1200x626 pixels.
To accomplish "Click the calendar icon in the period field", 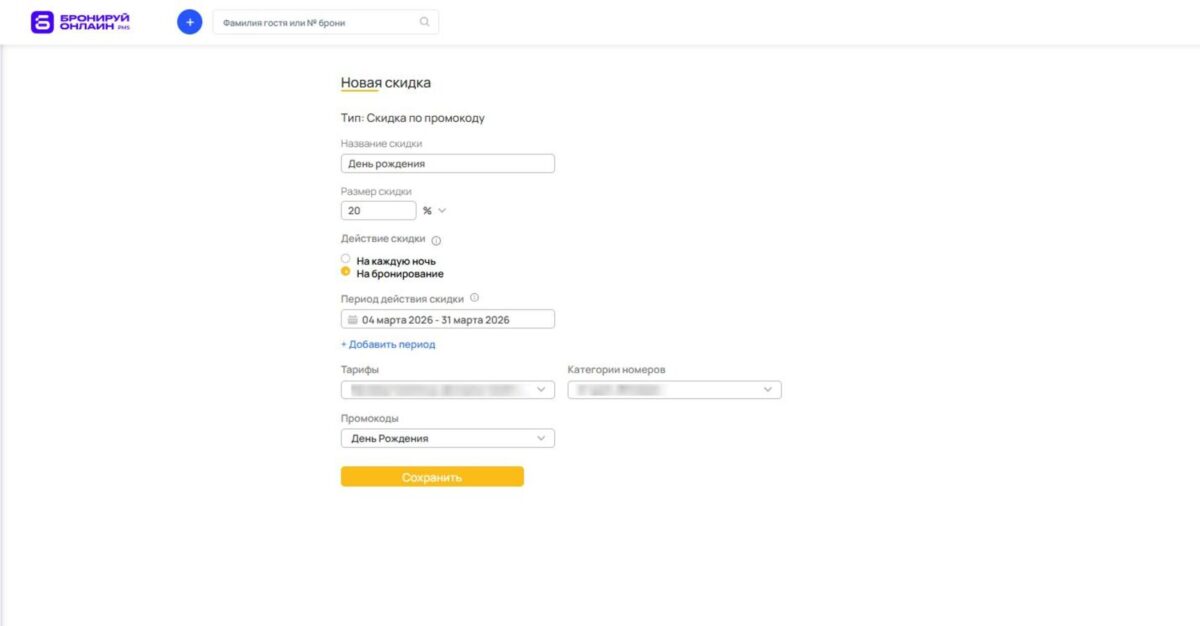I will point(352,319).
